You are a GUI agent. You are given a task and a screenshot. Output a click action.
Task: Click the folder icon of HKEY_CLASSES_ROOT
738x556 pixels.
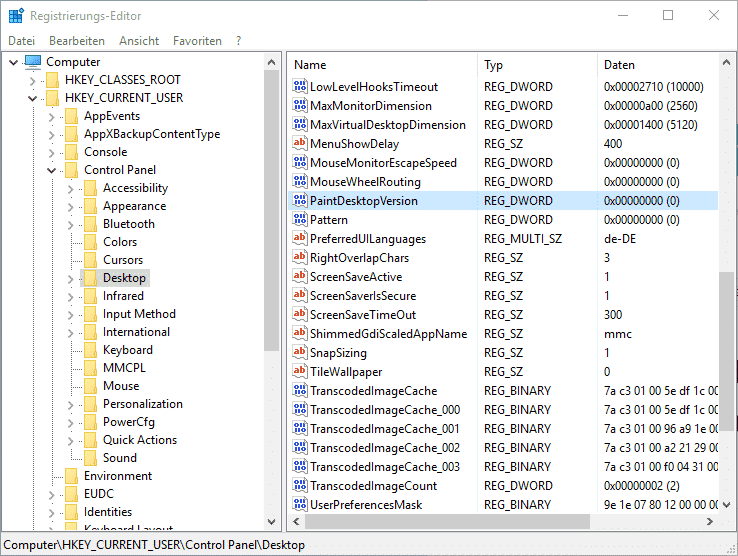point(52,80)
